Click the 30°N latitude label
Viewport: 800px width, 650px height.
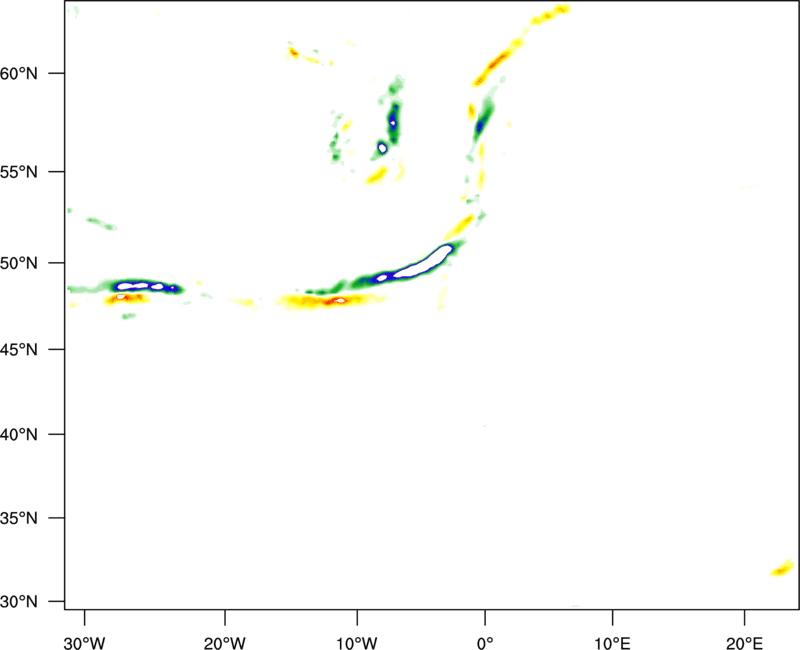tap(19, 602)
